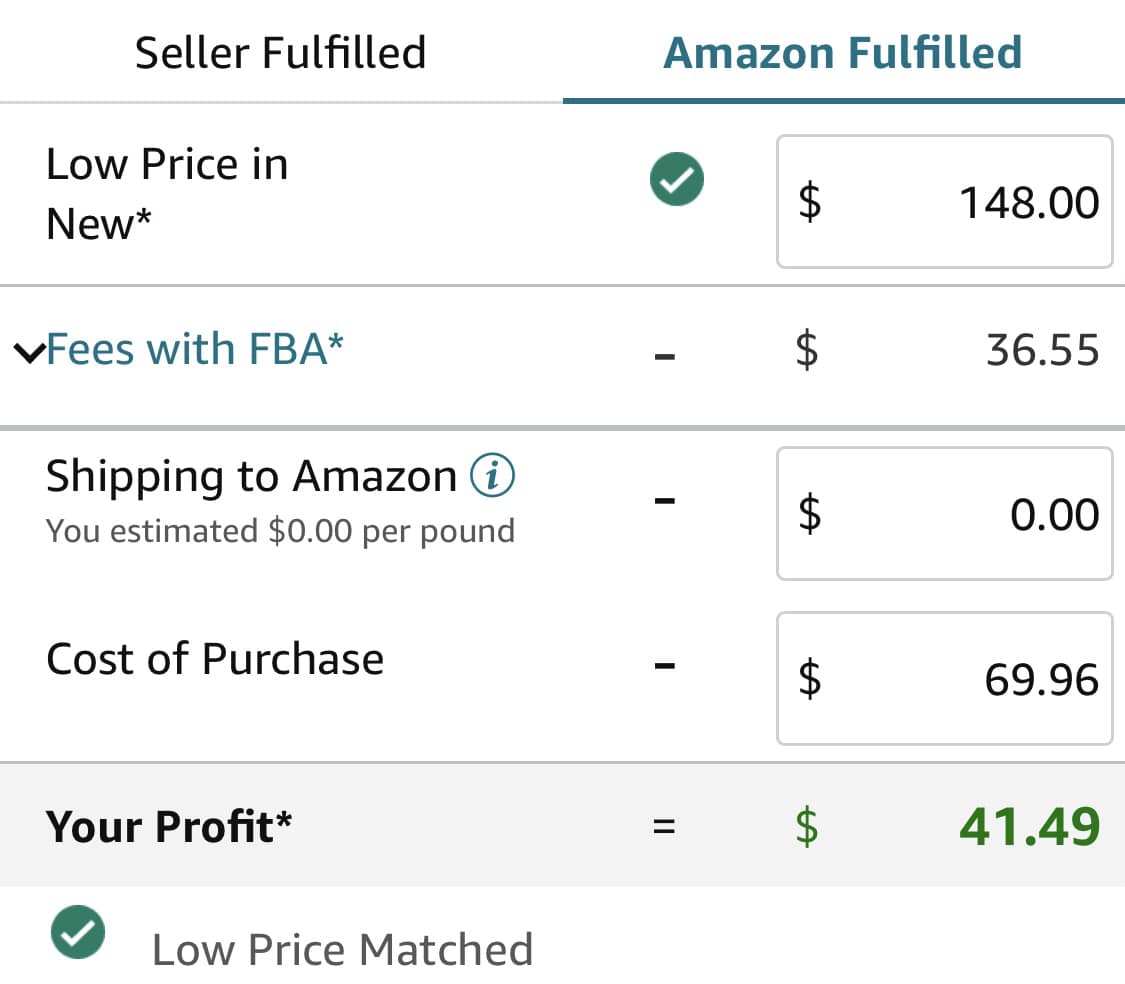Click the Your Profit label
1125x984 pixels.
point(169,826)
